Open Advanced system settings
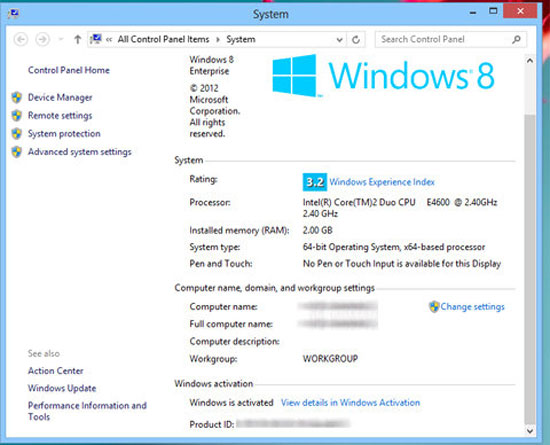This screenshot has width=550, height=445. 80,152
